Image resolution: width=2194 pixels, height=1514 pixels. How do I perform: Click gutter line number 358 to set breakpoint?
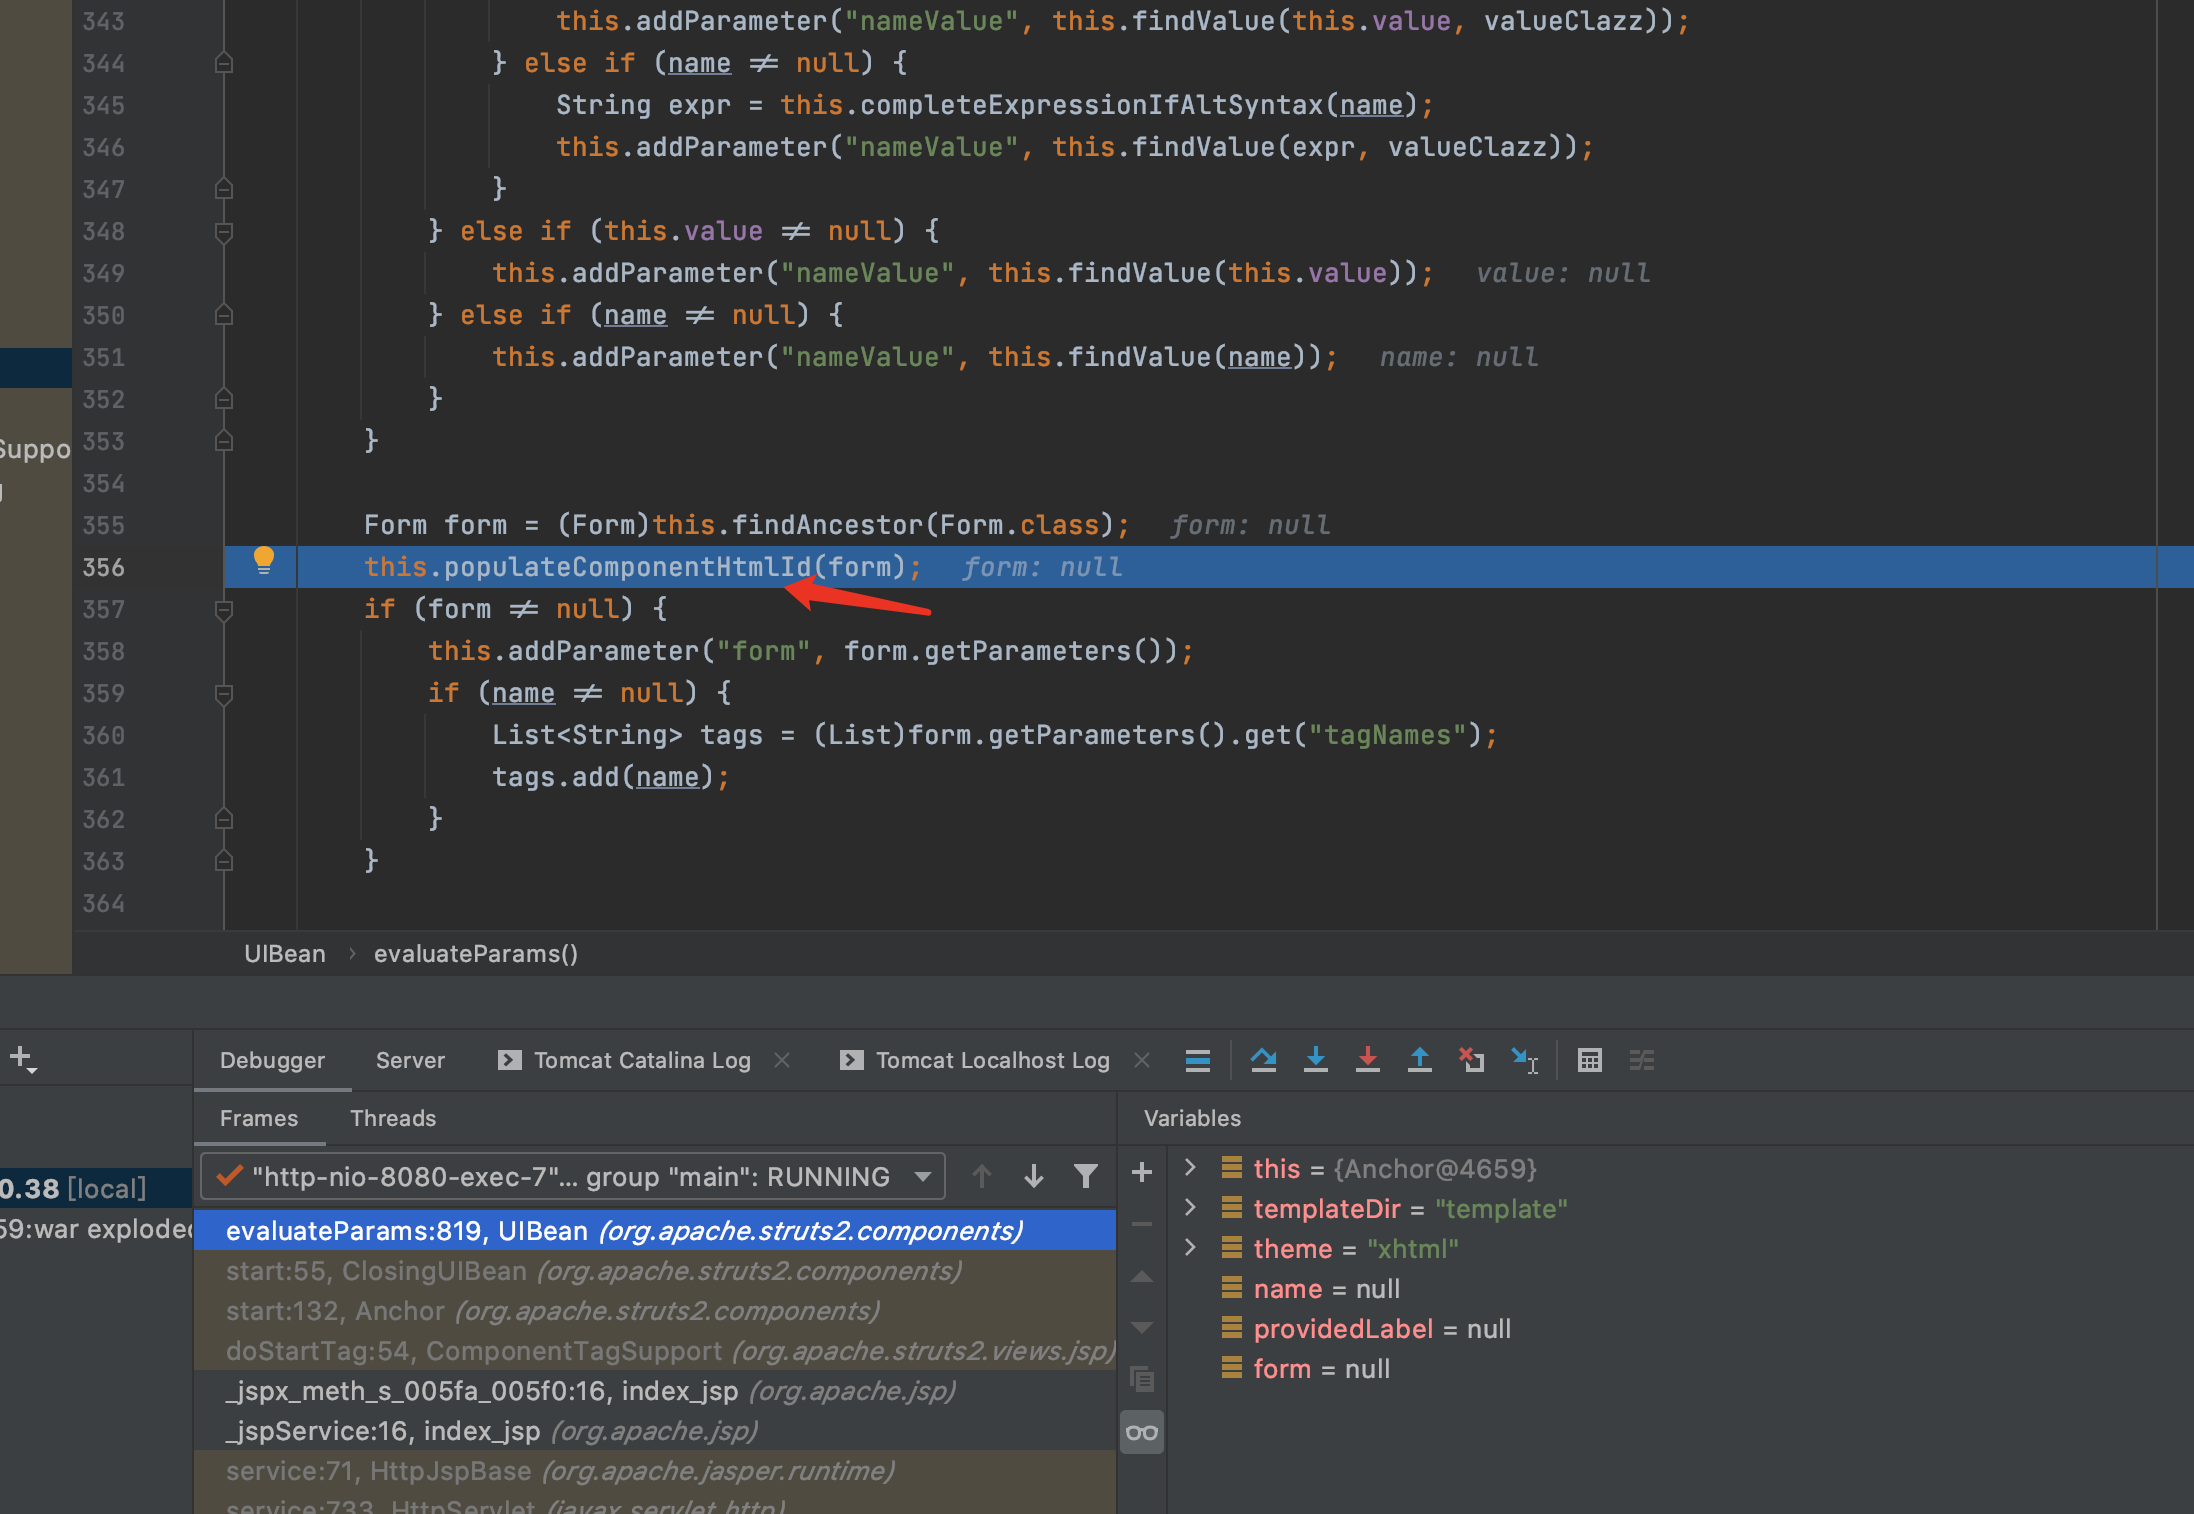point(104,651)
